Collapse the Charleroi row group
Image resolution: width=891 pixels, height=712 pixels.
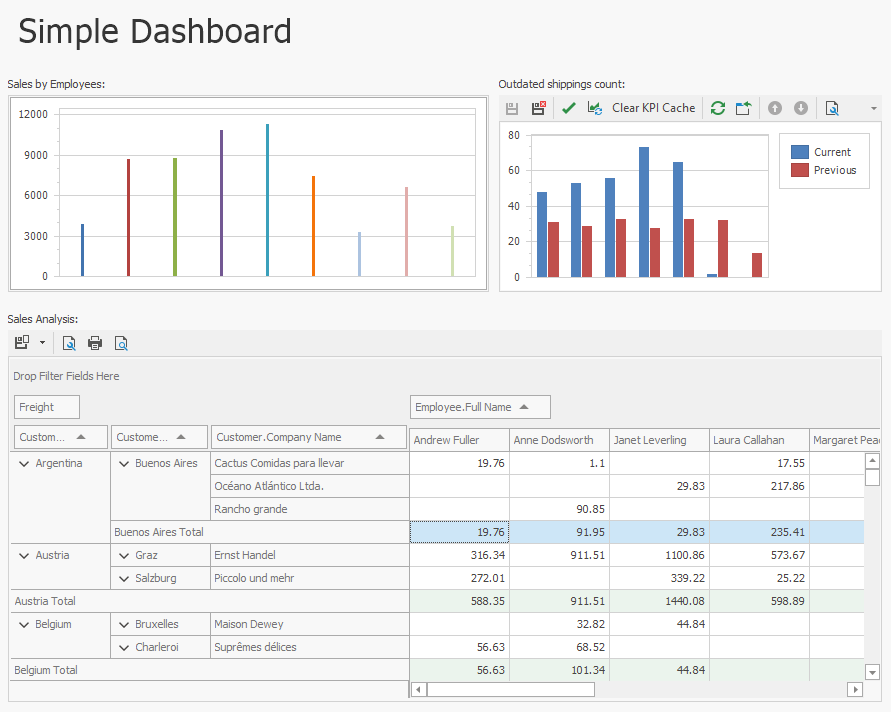(124, 647)
